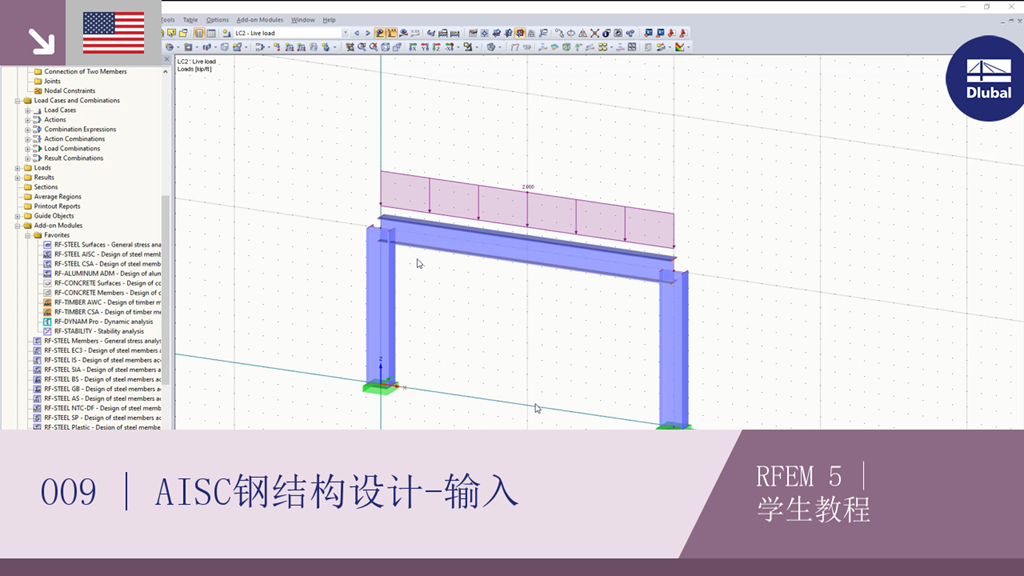This screenshot has width=1024, height=576.
Task: Expand Action Combinations tree node
Action: pos(27,139)
